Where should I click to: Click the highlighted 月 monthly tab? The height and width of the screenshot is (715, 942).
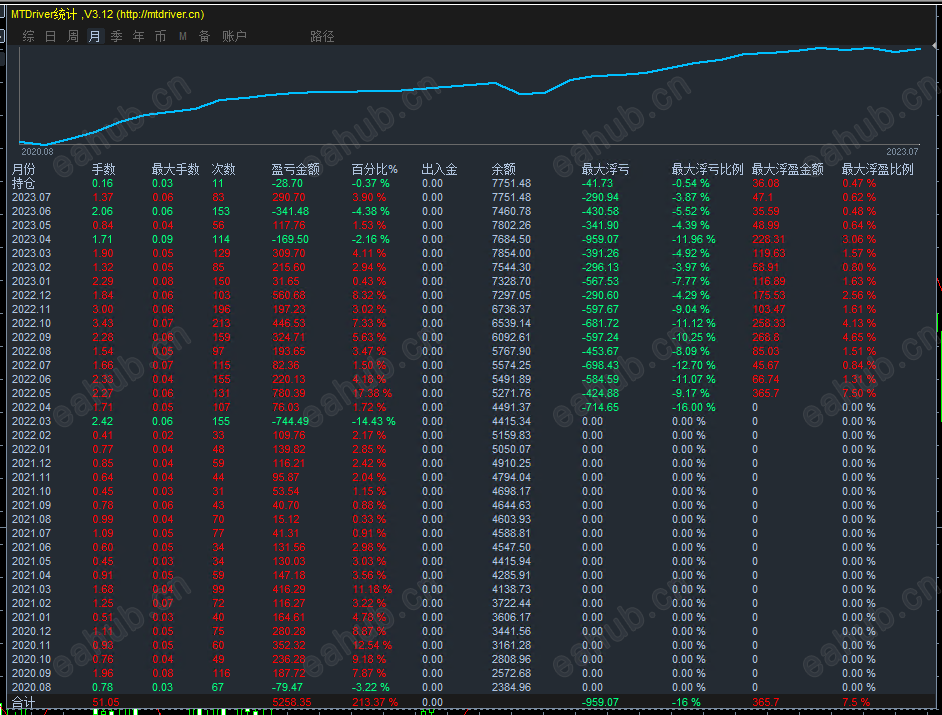point(94,36)
